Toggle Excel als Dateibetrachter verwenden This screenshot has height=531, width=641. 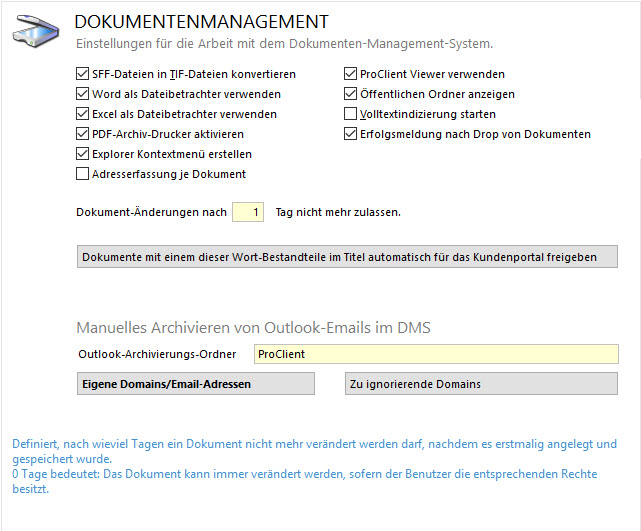pos(83,114)
